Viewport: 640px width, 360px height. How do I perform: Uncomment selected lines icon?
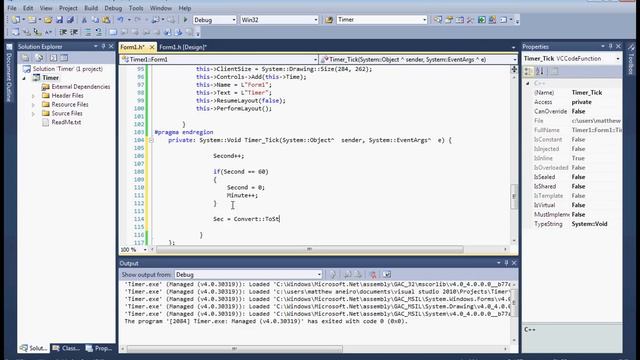pos(98,32)
